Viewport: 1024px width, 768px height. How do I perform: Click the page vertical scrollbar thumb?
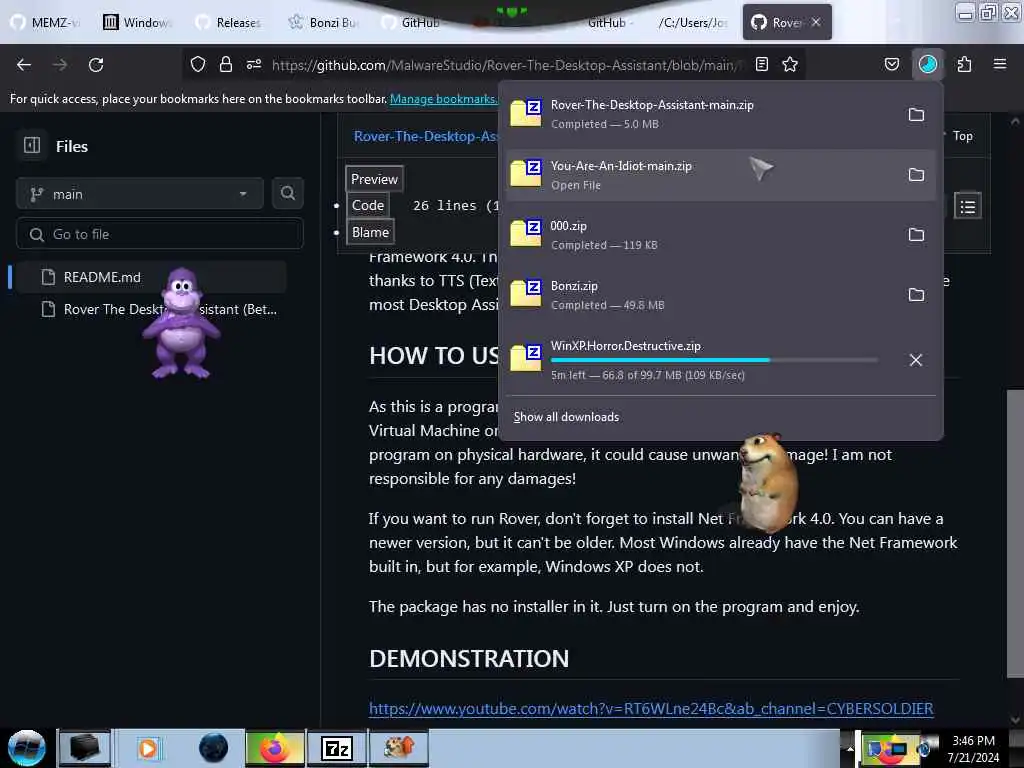(1015, 533)
